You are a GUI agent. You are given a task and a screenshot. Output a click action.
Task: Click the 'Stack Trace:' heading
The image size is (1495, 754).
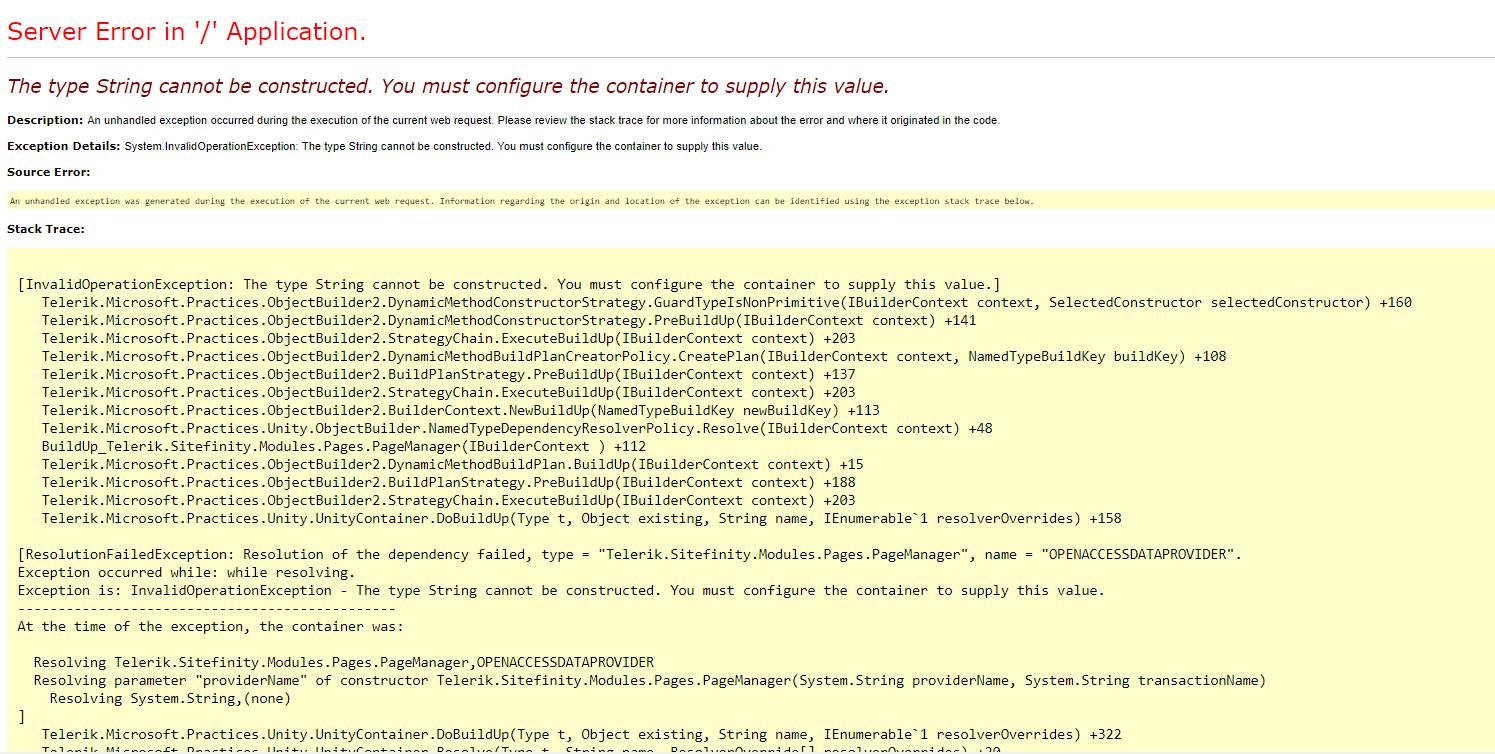(x=42, y=228)
